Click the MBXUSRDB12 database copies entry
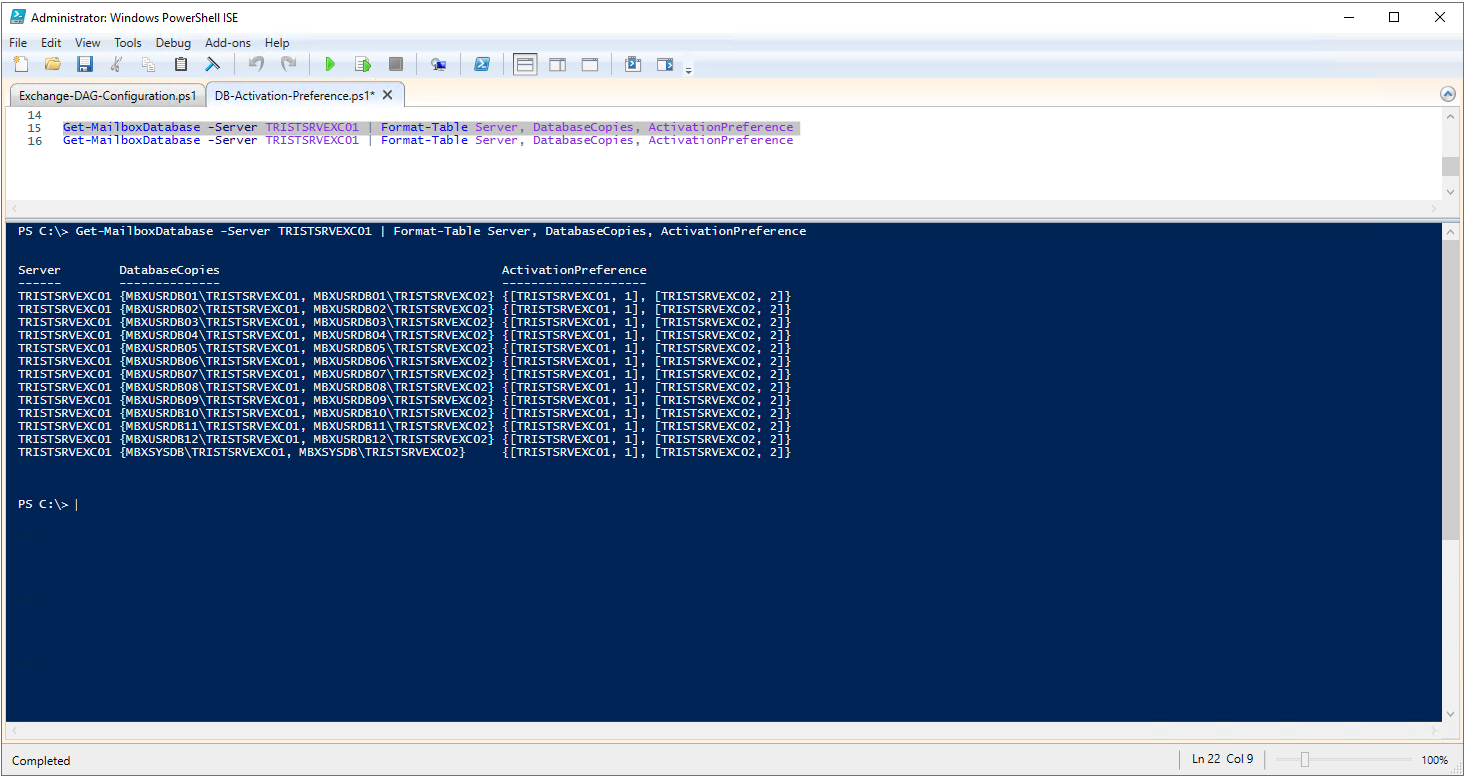Viewport: 1465px width, 776px height. tap(306, 439)
